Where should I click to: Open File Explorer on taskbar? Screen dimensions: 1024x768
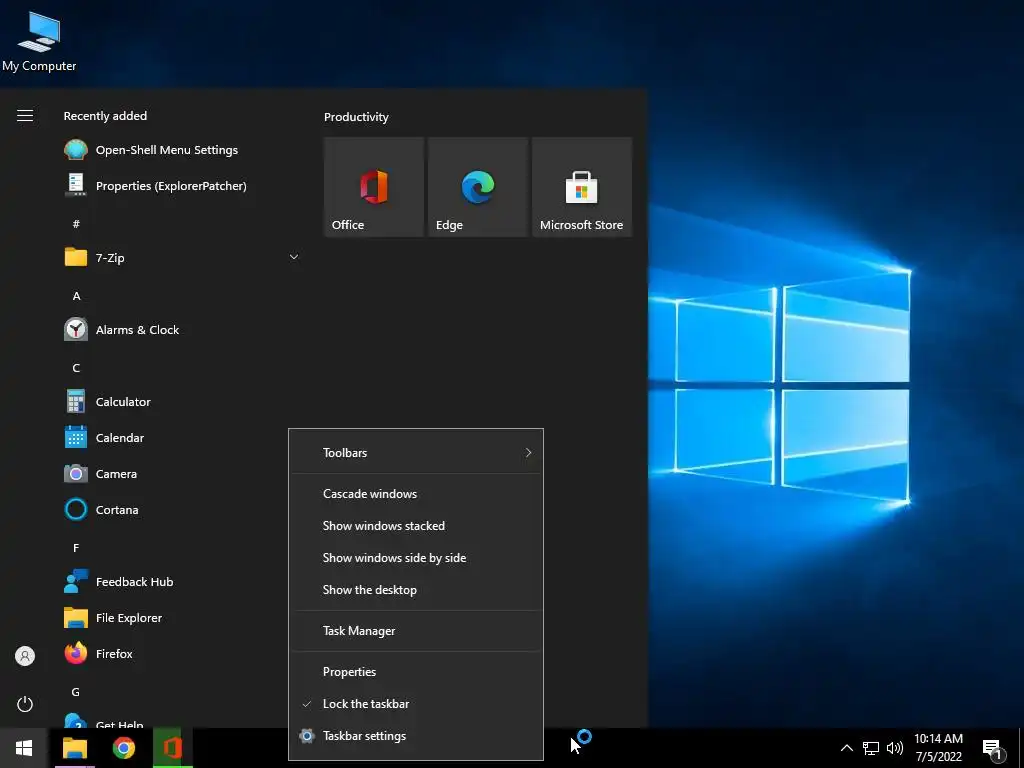[74, 748]
